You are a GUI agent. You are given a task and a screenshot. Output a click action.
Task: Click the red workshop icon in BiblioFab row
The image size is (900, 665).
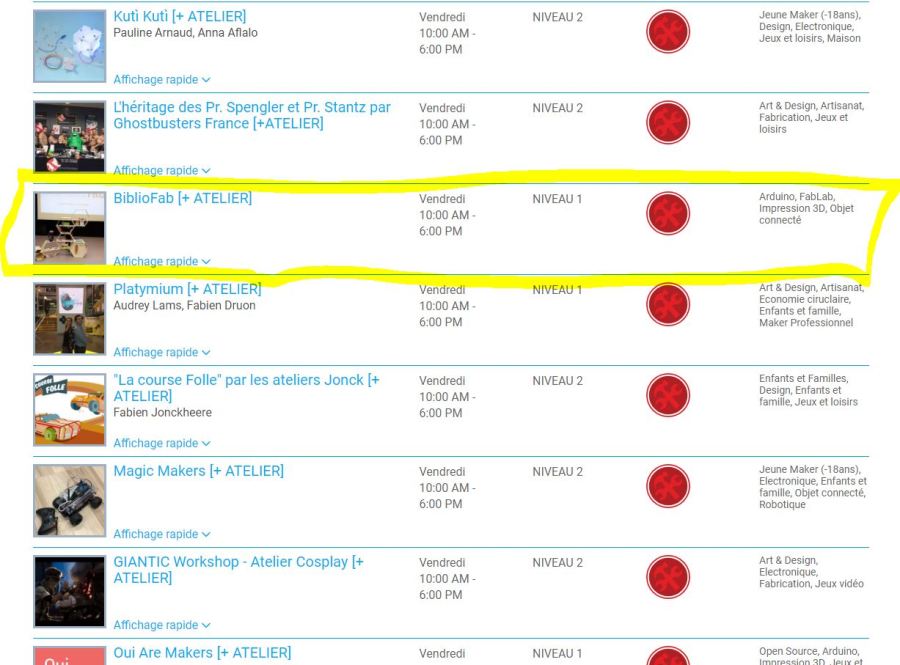667,214
